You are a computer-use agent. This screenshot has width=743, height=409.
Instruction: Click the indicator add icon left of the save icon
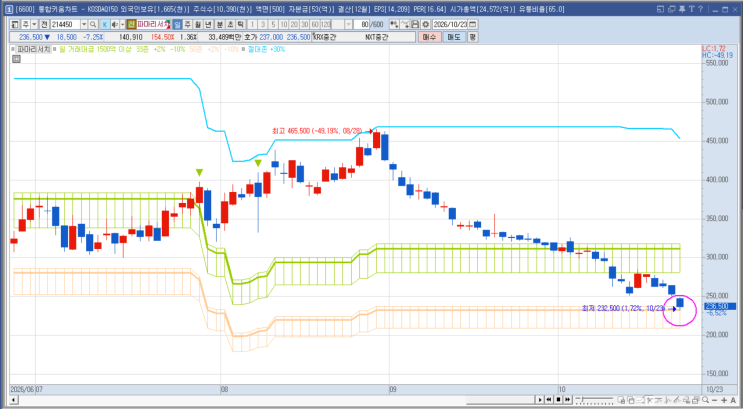click(394, 24)
